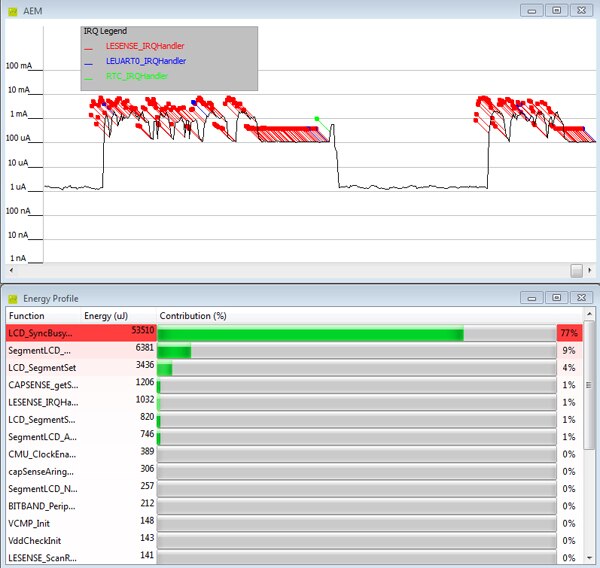Click the AEM window title icon
This screenshot has height=568, width=600.
coord(12,9)
